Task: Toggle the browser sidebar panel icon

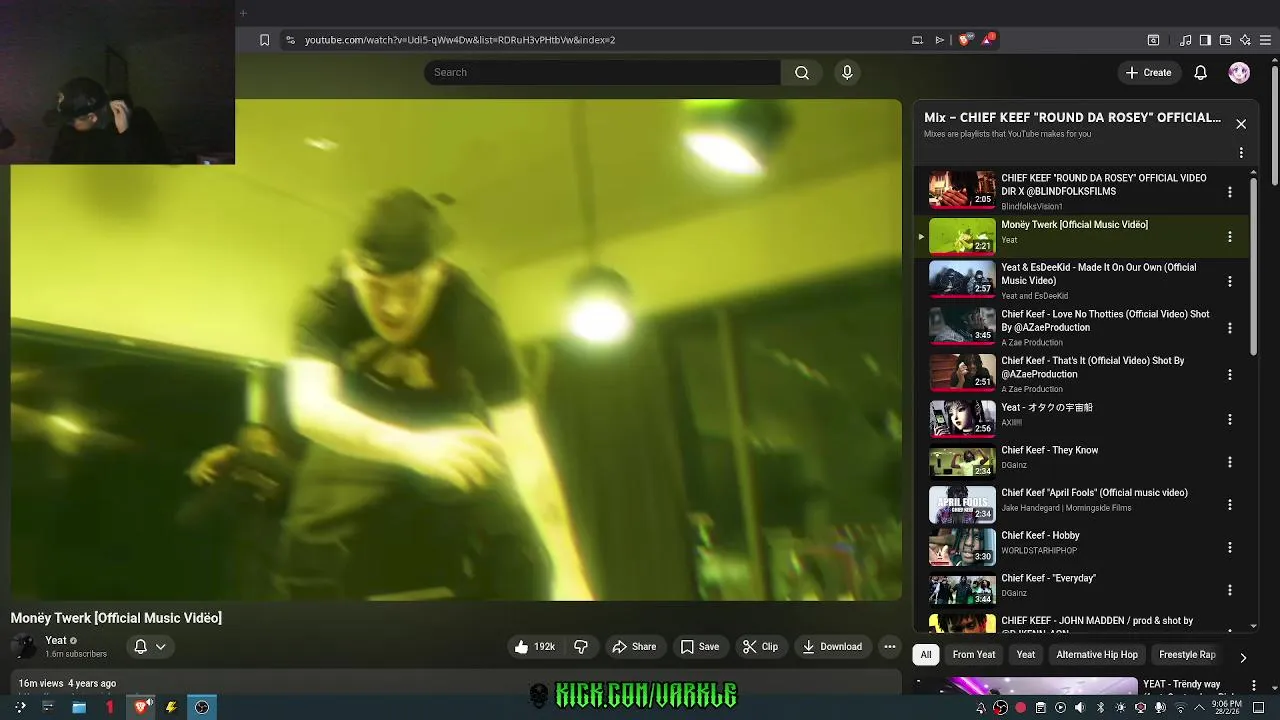Action: [x=1205, y=40]
